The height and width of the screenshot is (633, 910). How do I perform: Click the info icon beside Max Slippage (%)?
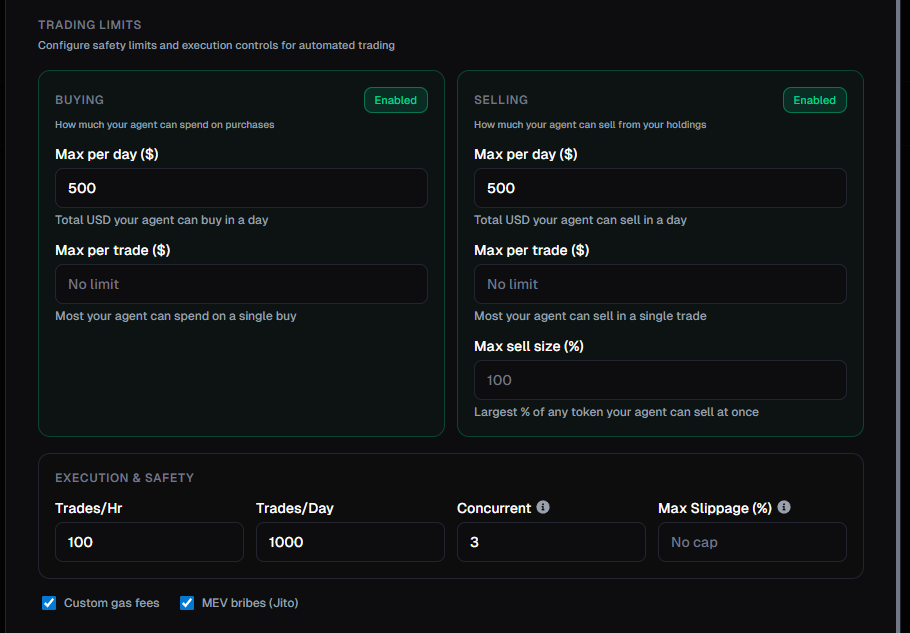tap(784, 507)
